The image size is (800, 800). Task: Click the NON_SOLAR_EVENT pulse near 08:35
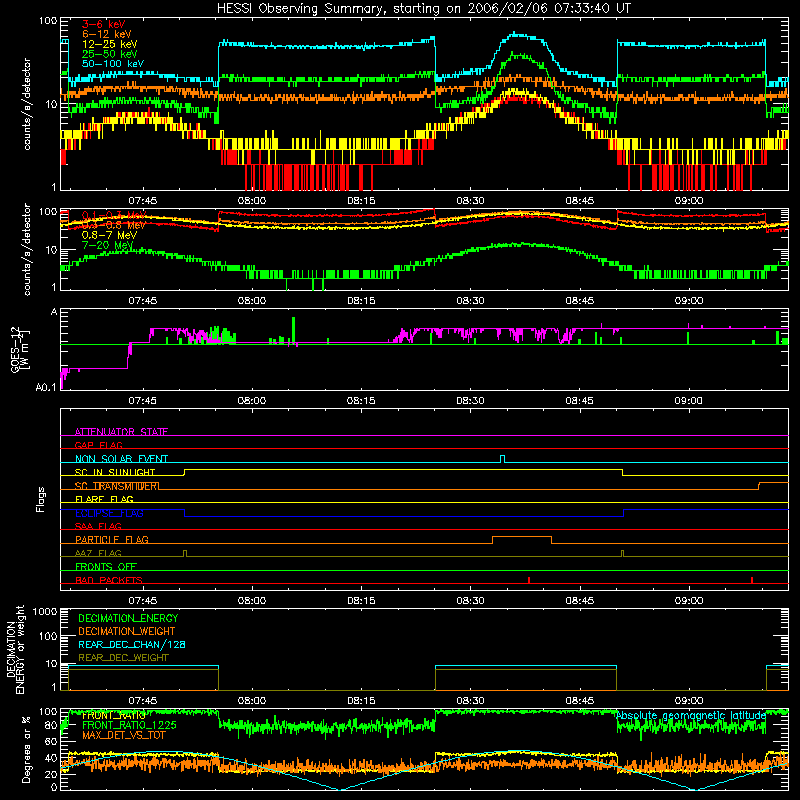click(503, 459)
